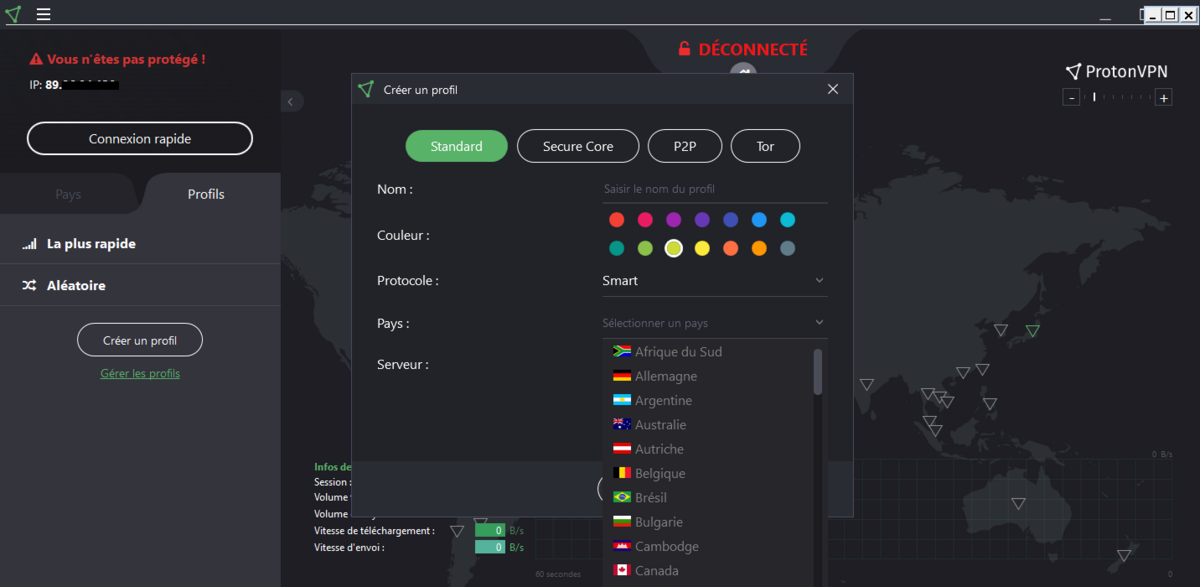This screenshot has height=587, width=1200.
Task: Select the P2P profile type
Action: pyautogui.click(x=685, y=146)
